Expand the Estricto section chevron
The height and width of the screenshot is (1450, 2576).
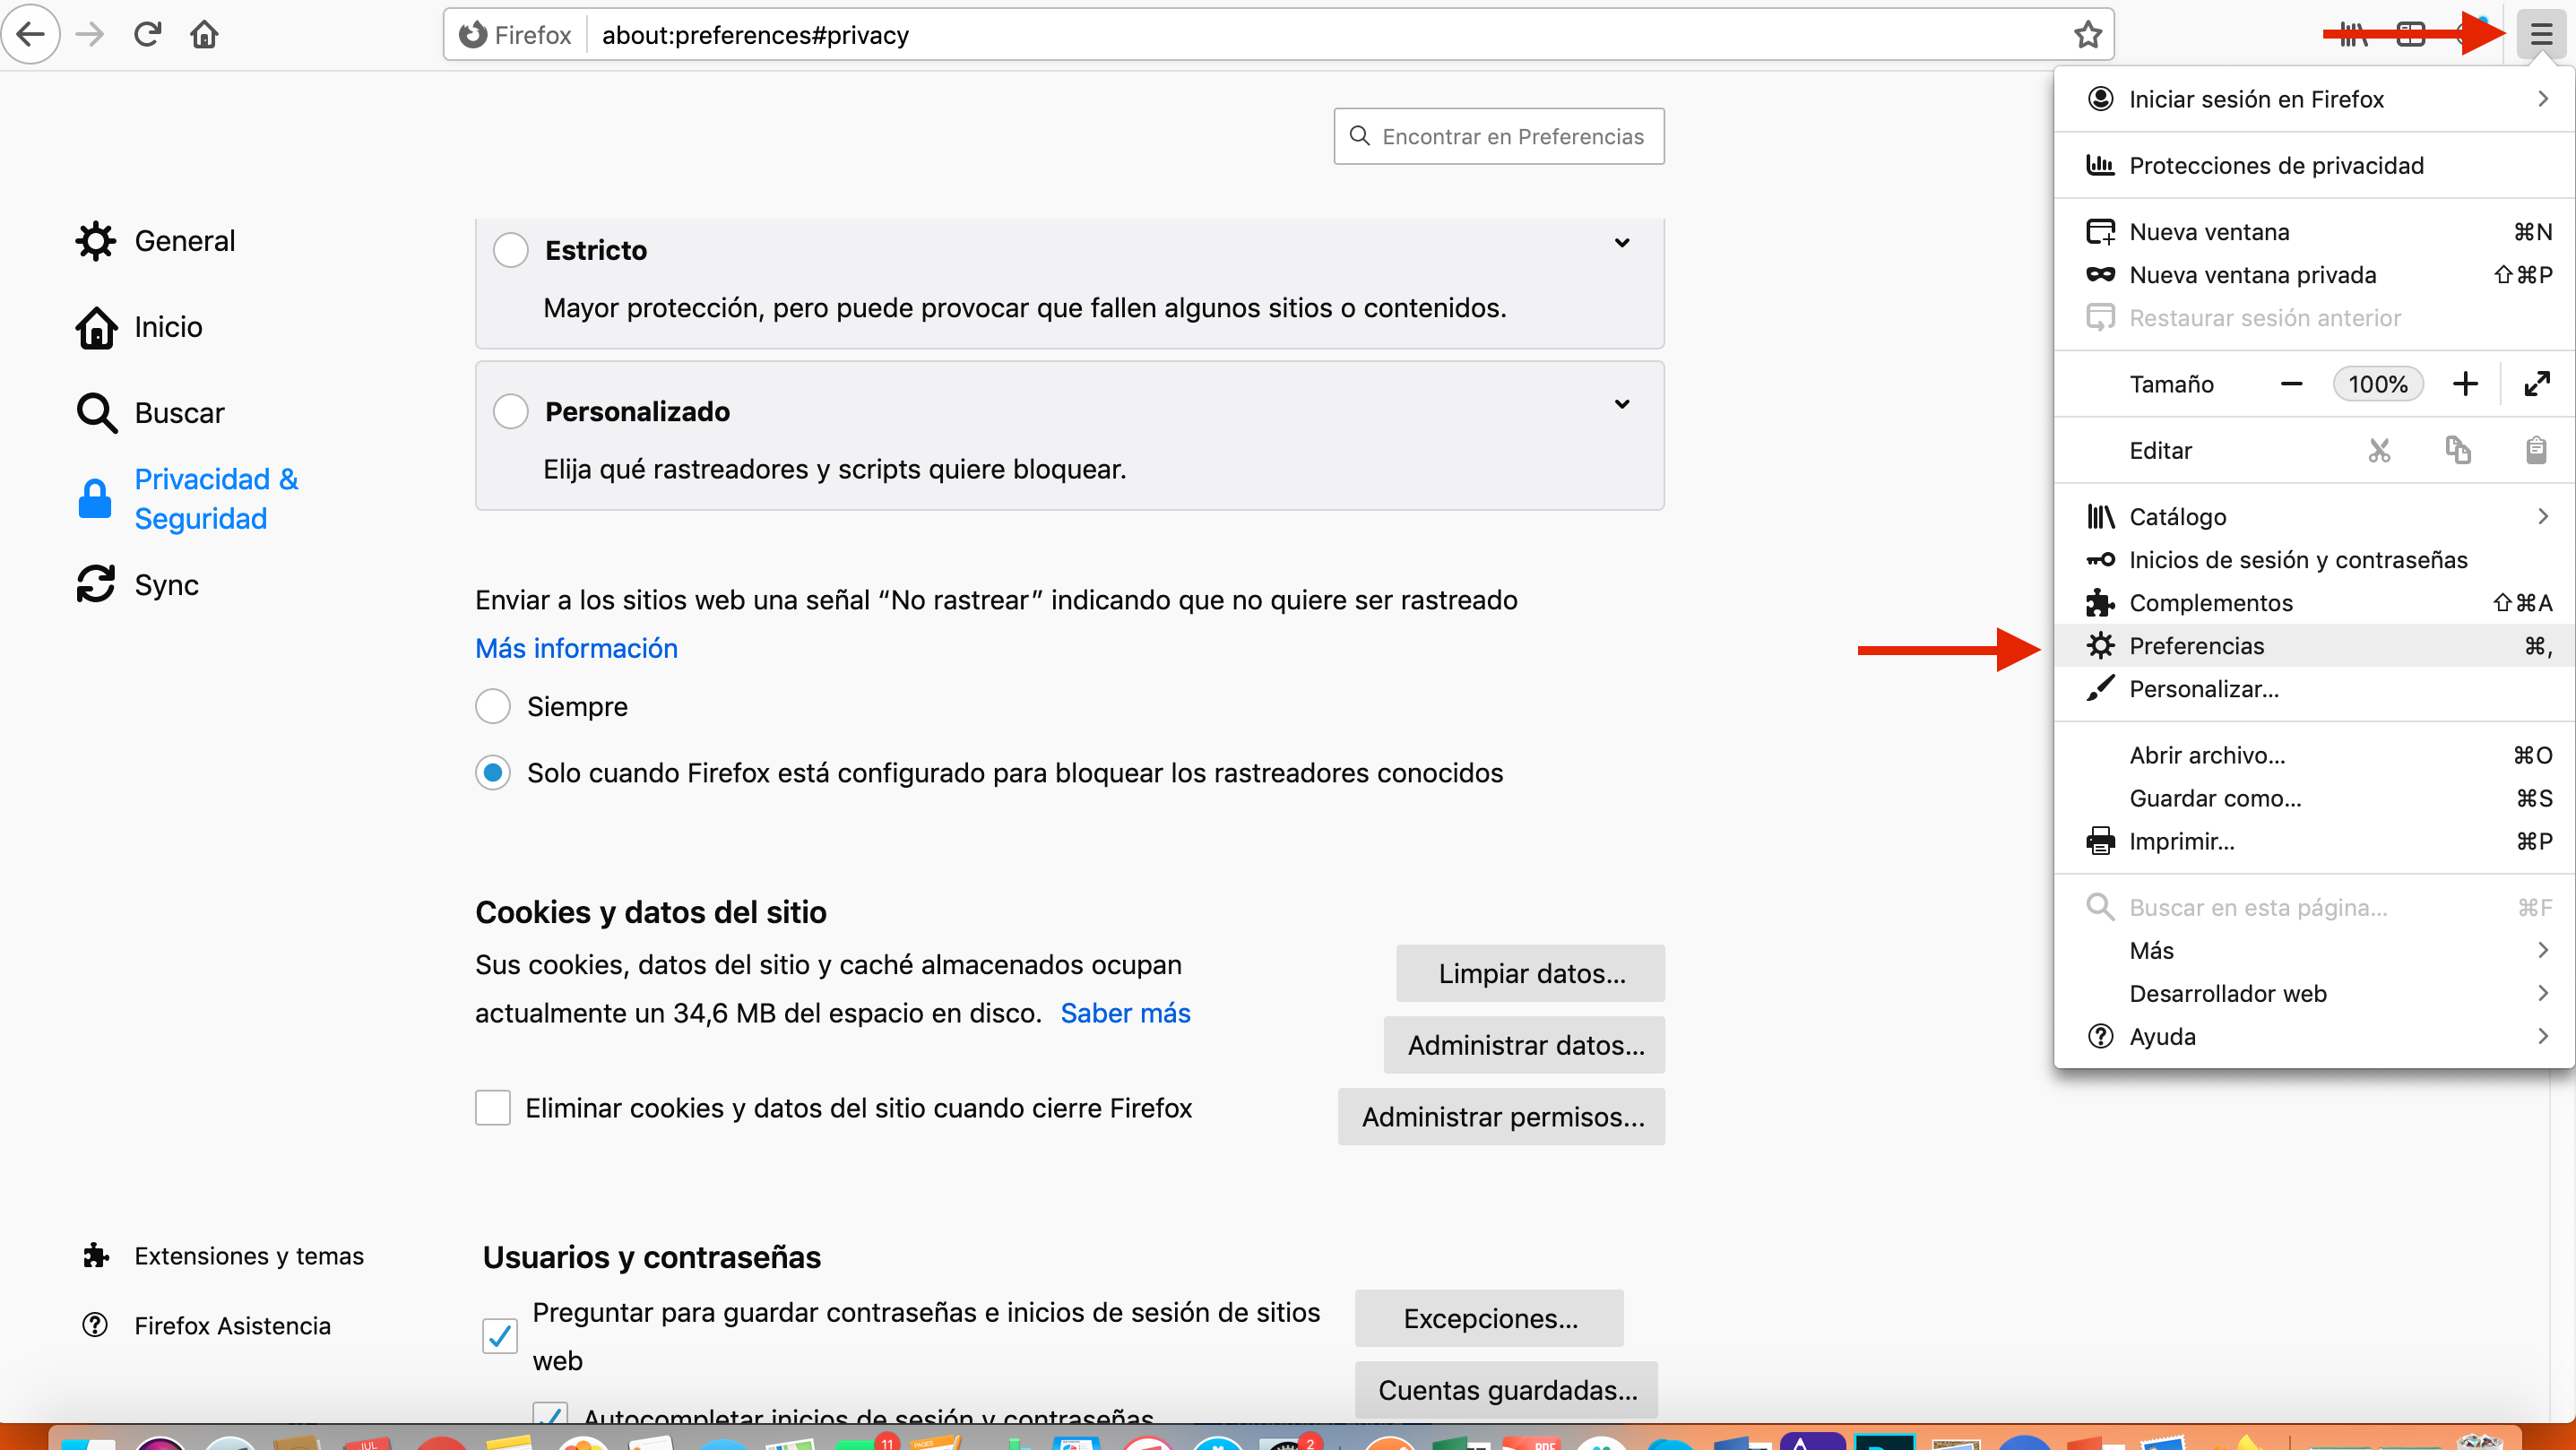(1622, 243)
